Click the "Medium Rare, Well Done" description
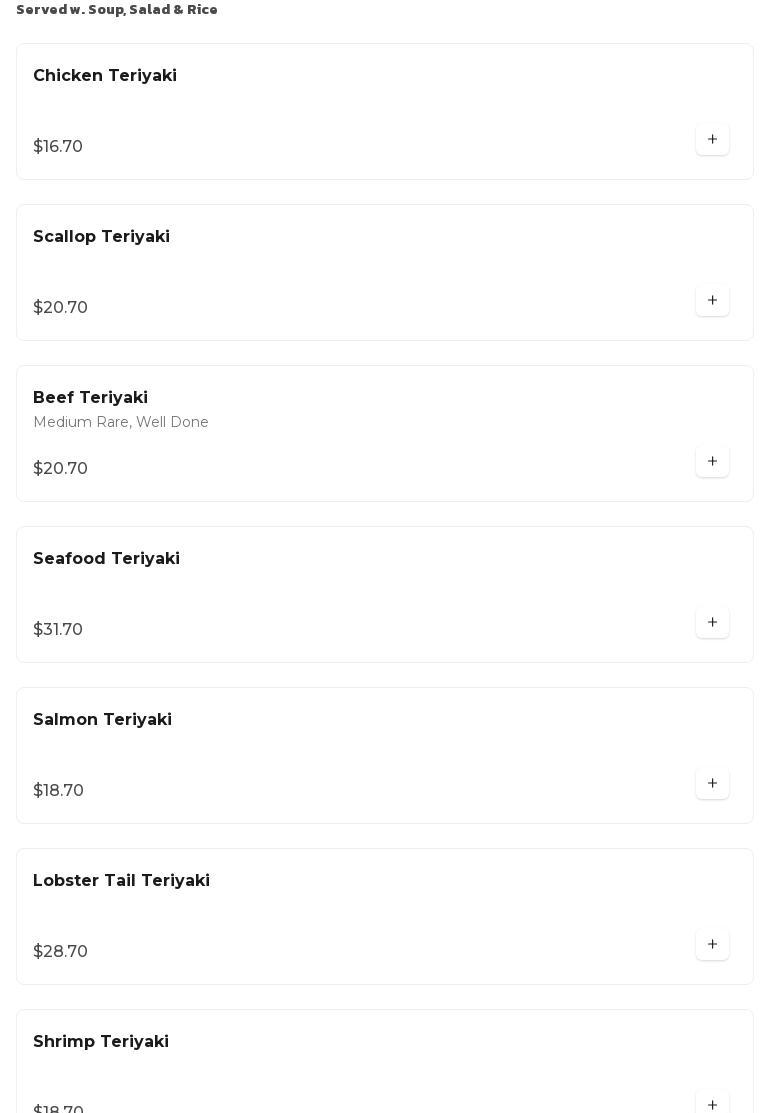770x1113 pixels. click(121, 423)
